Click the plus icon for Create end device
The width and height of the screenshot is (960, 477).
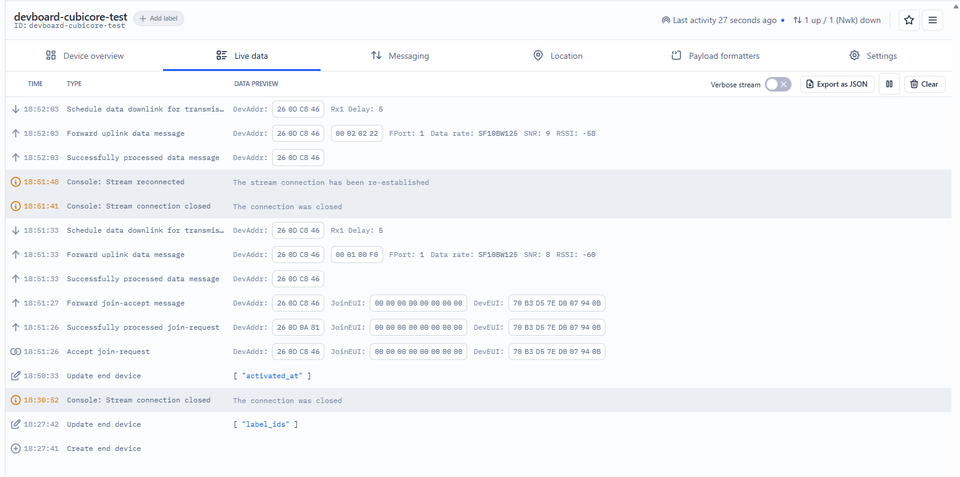coord(16,448)
